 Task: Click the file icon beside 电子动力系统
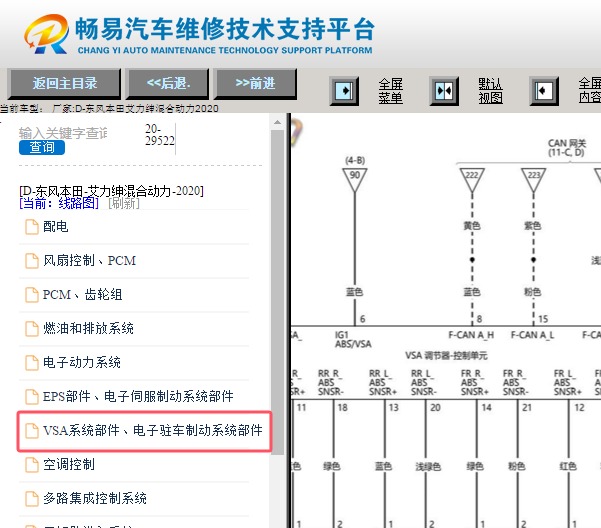[30, 363]
